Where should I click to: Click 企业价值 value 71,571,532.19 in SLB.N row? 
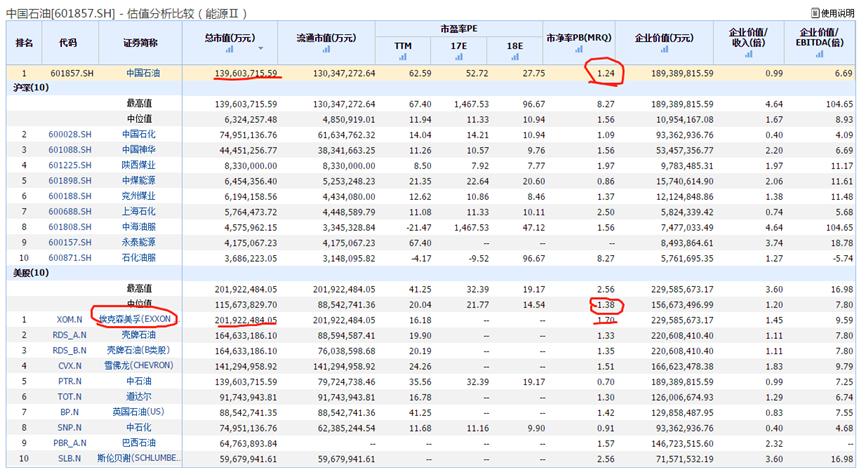click(682, 459)
